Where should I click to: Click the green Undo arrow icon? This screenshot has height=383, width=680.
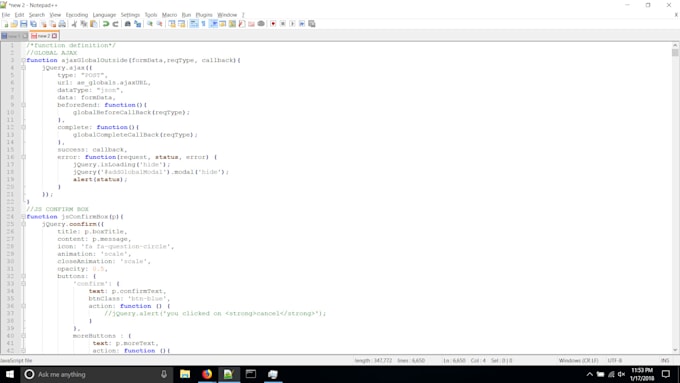(x=105, y=24)
